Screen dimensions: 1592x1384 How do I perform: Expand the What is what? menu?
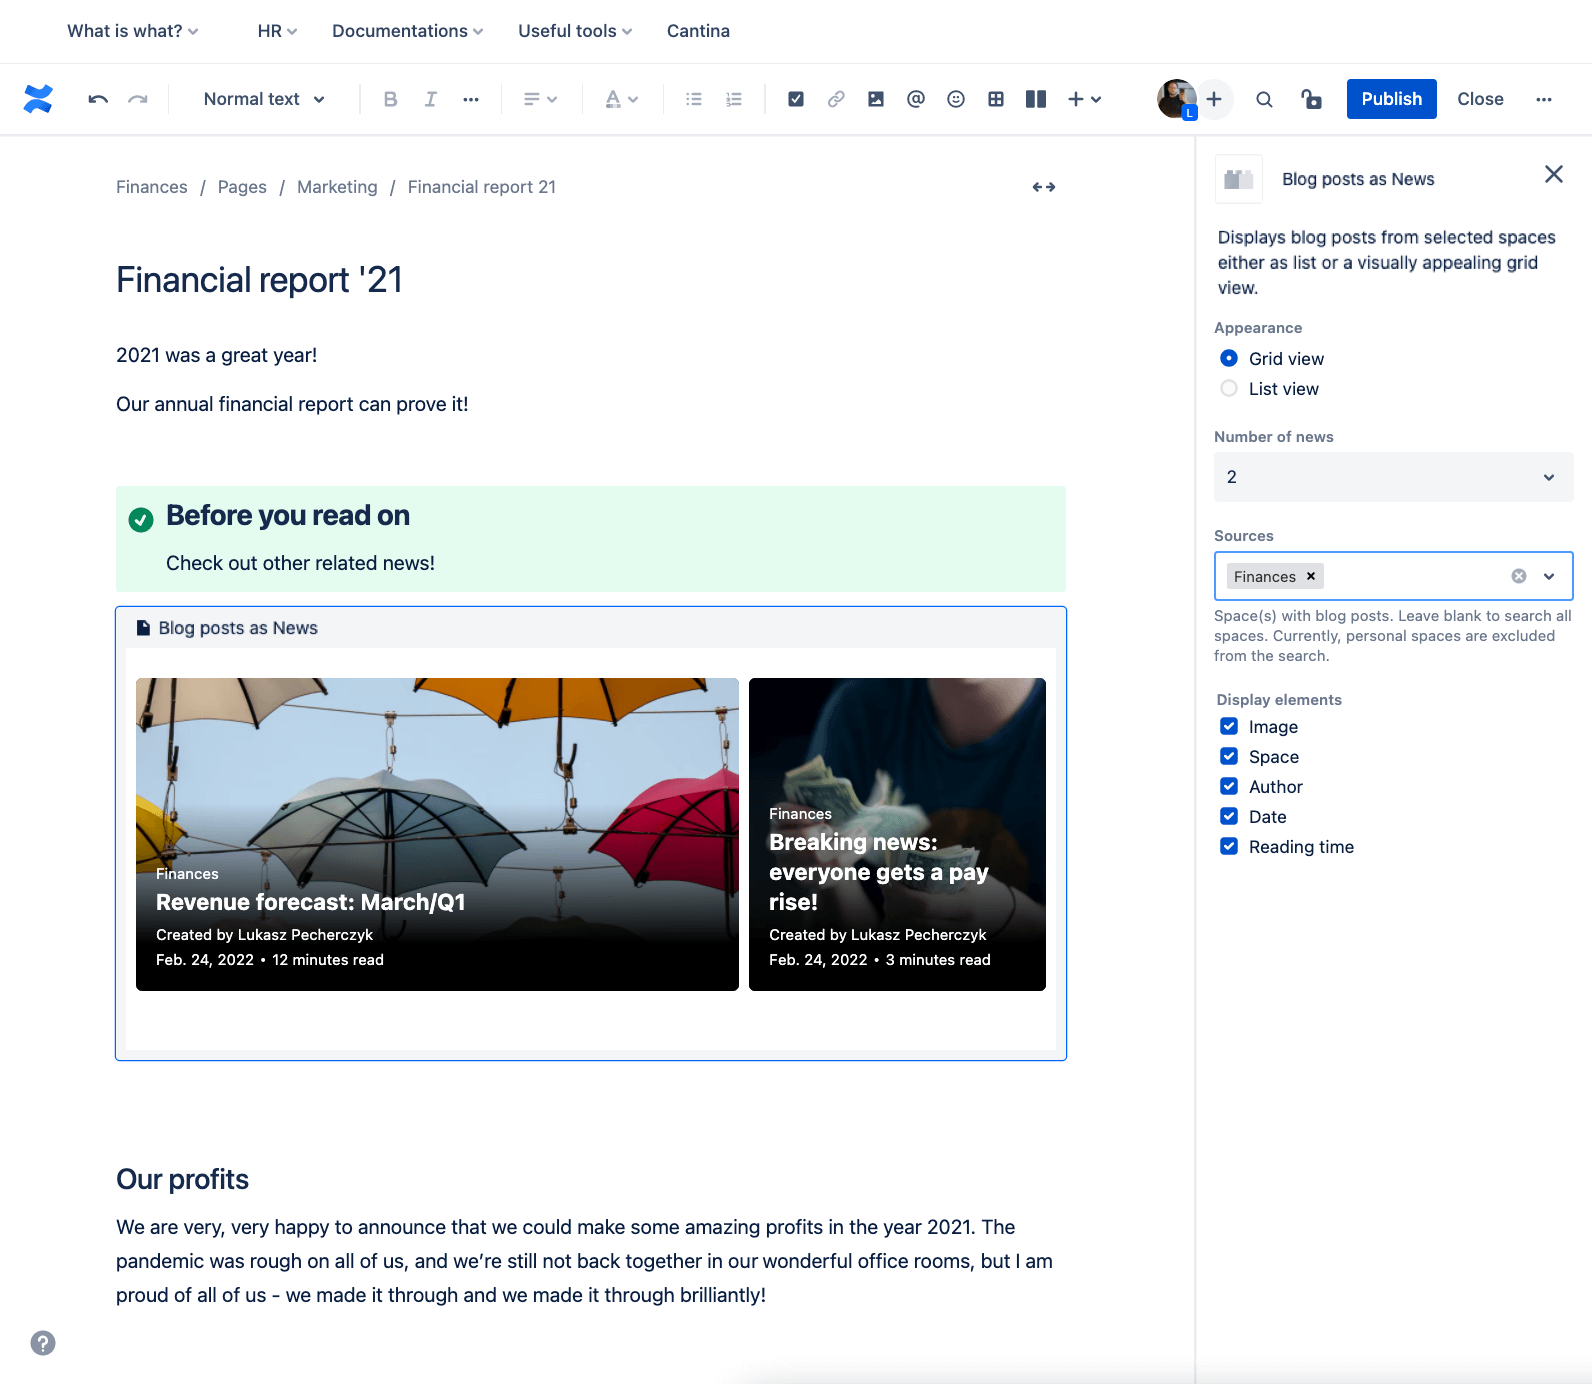(132, 31)
